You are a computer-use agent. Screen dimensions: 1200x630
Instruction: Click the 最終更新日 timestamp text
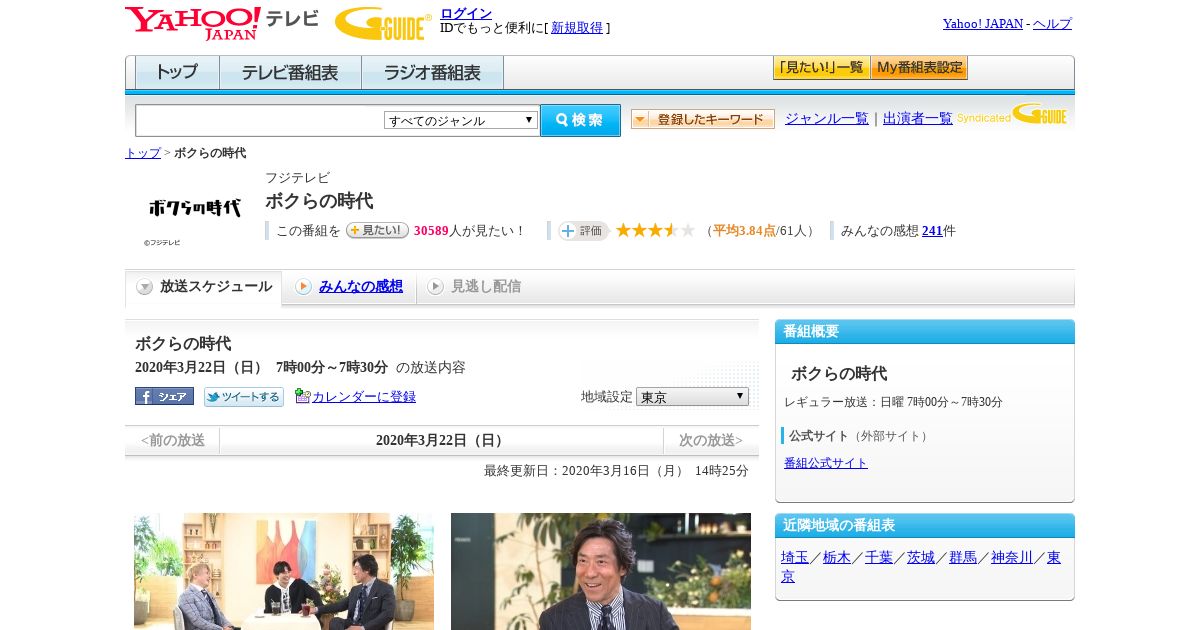[616, 471]
